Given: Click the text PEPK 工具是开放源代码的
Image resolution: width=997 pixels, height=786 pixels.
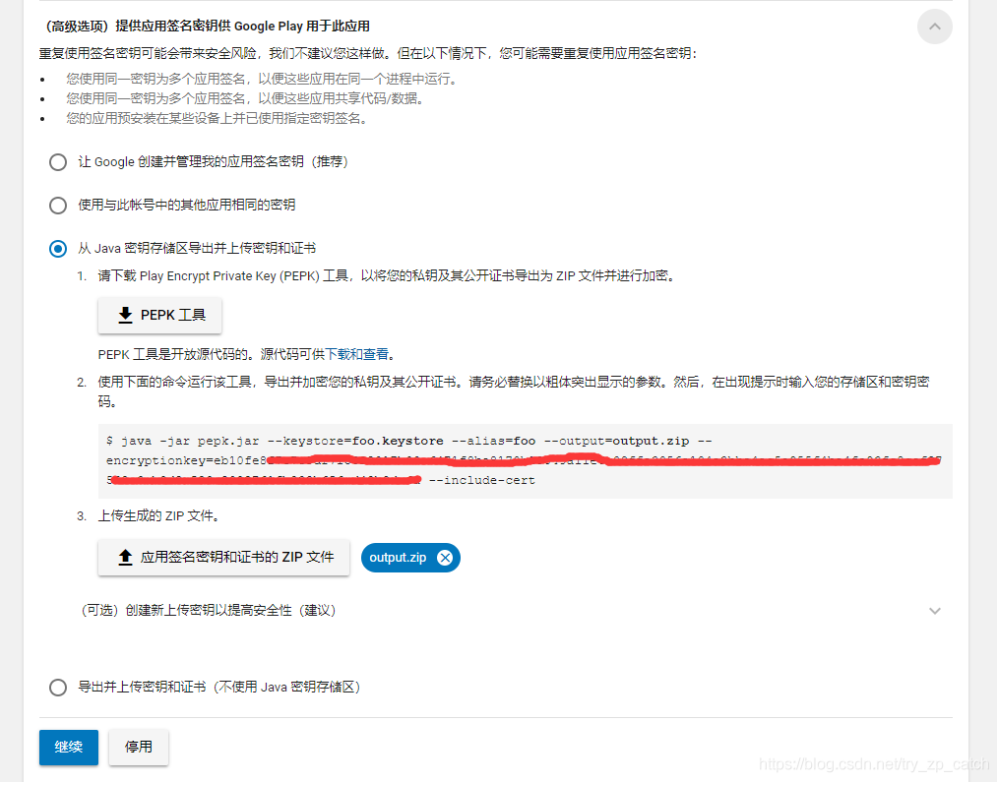Looking at the screenshot, I should click(x=177, y=354).
